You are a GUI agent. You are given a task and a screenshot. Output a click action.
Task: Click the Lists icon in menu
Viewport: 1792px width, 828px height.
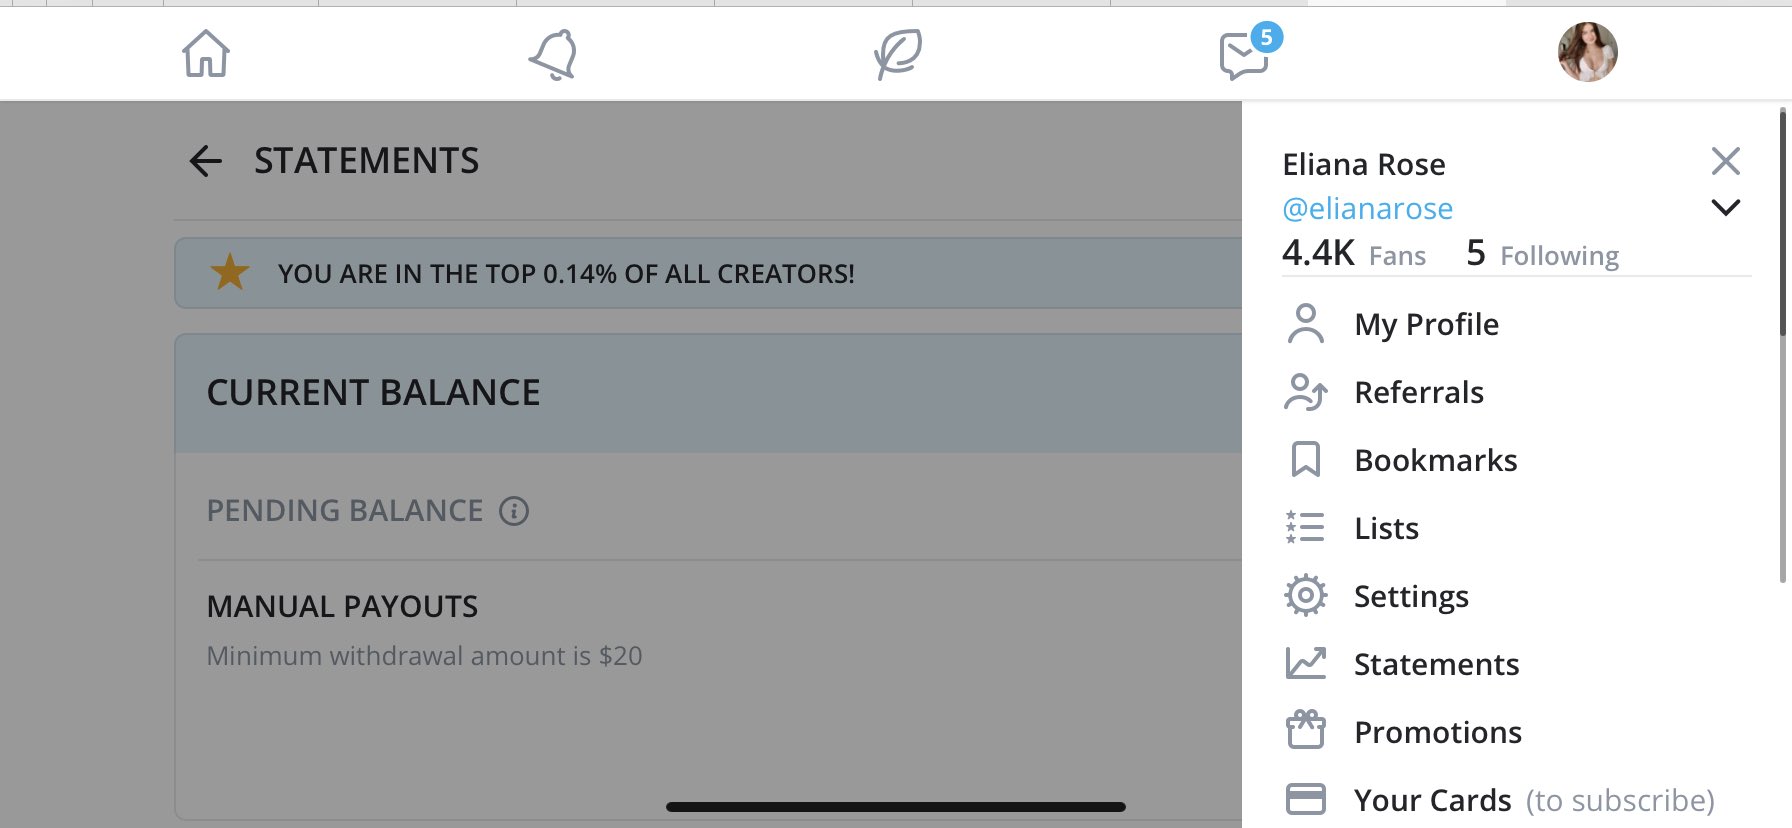point(1305,527)
